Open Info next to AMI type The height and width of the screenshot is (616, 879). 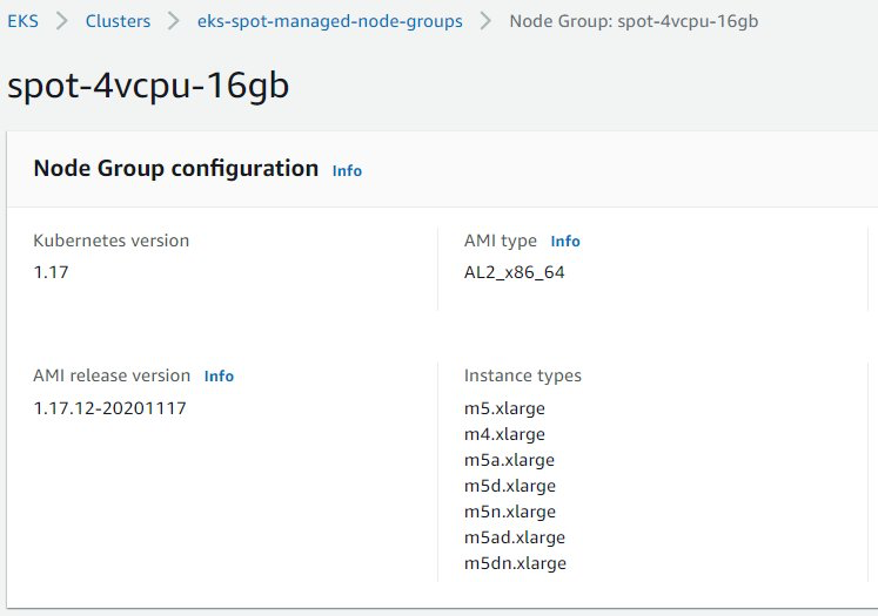coord(566,240)
